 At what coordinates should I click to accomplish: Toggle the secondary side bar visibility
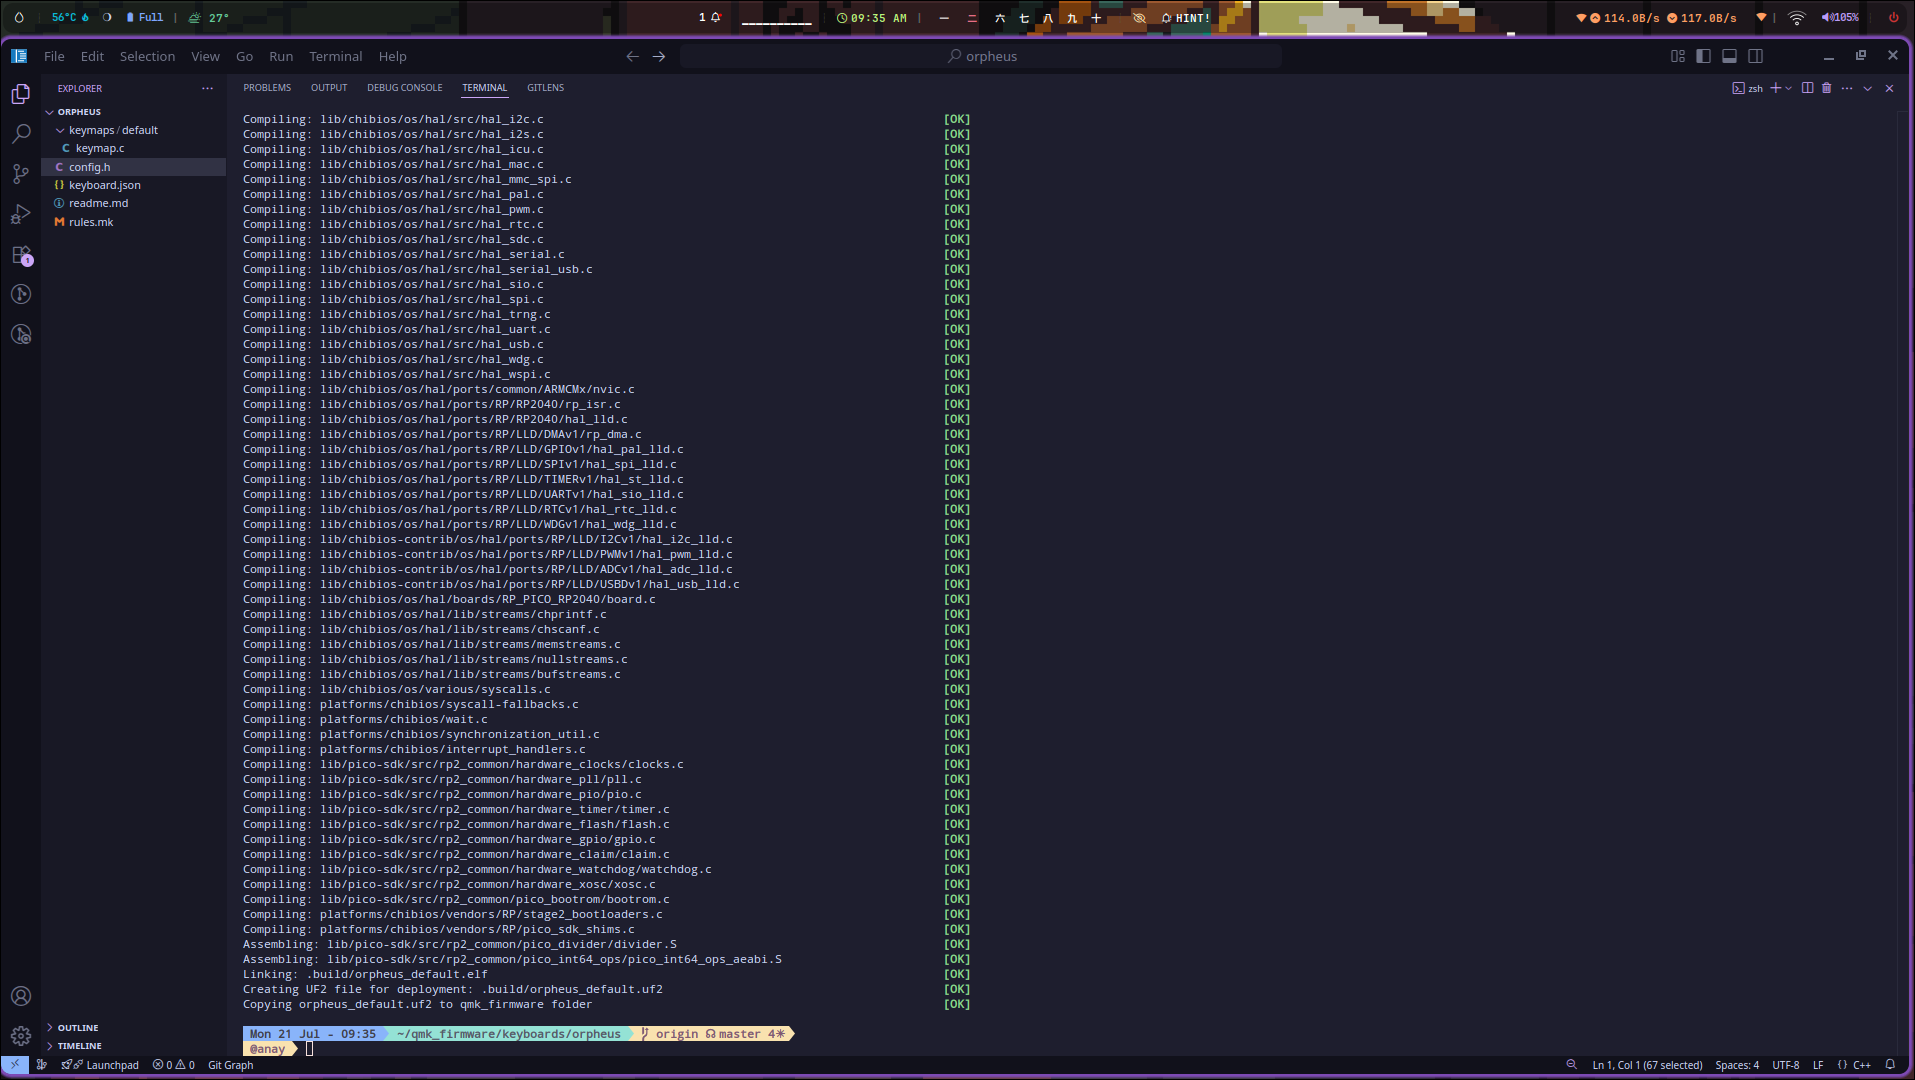point(1755,56)
